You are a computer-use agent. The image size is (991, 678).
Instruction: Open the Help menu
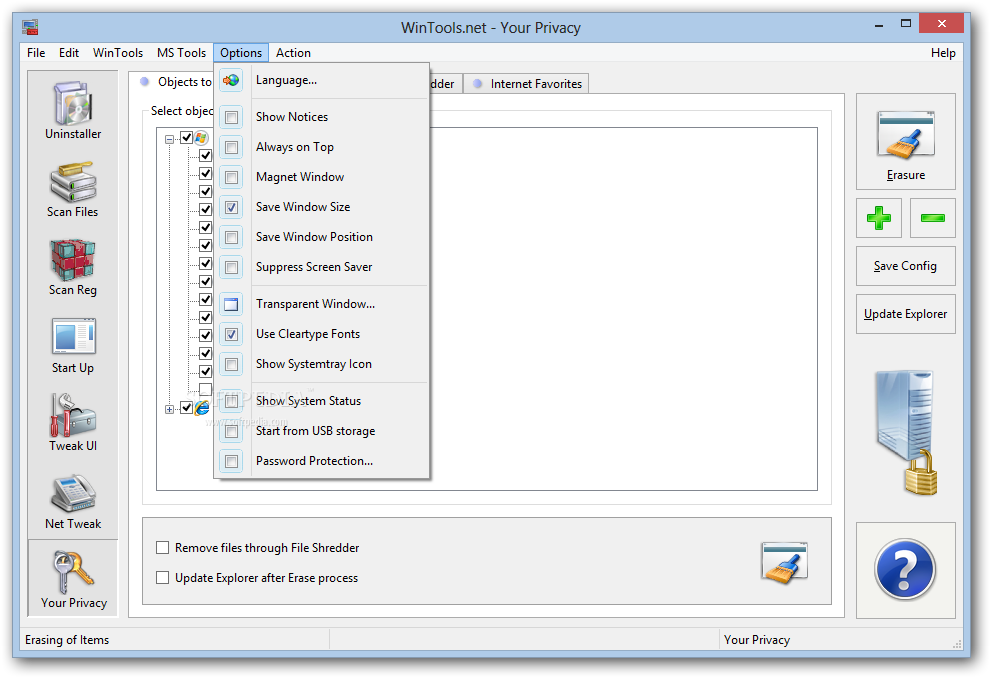[943, 52]
